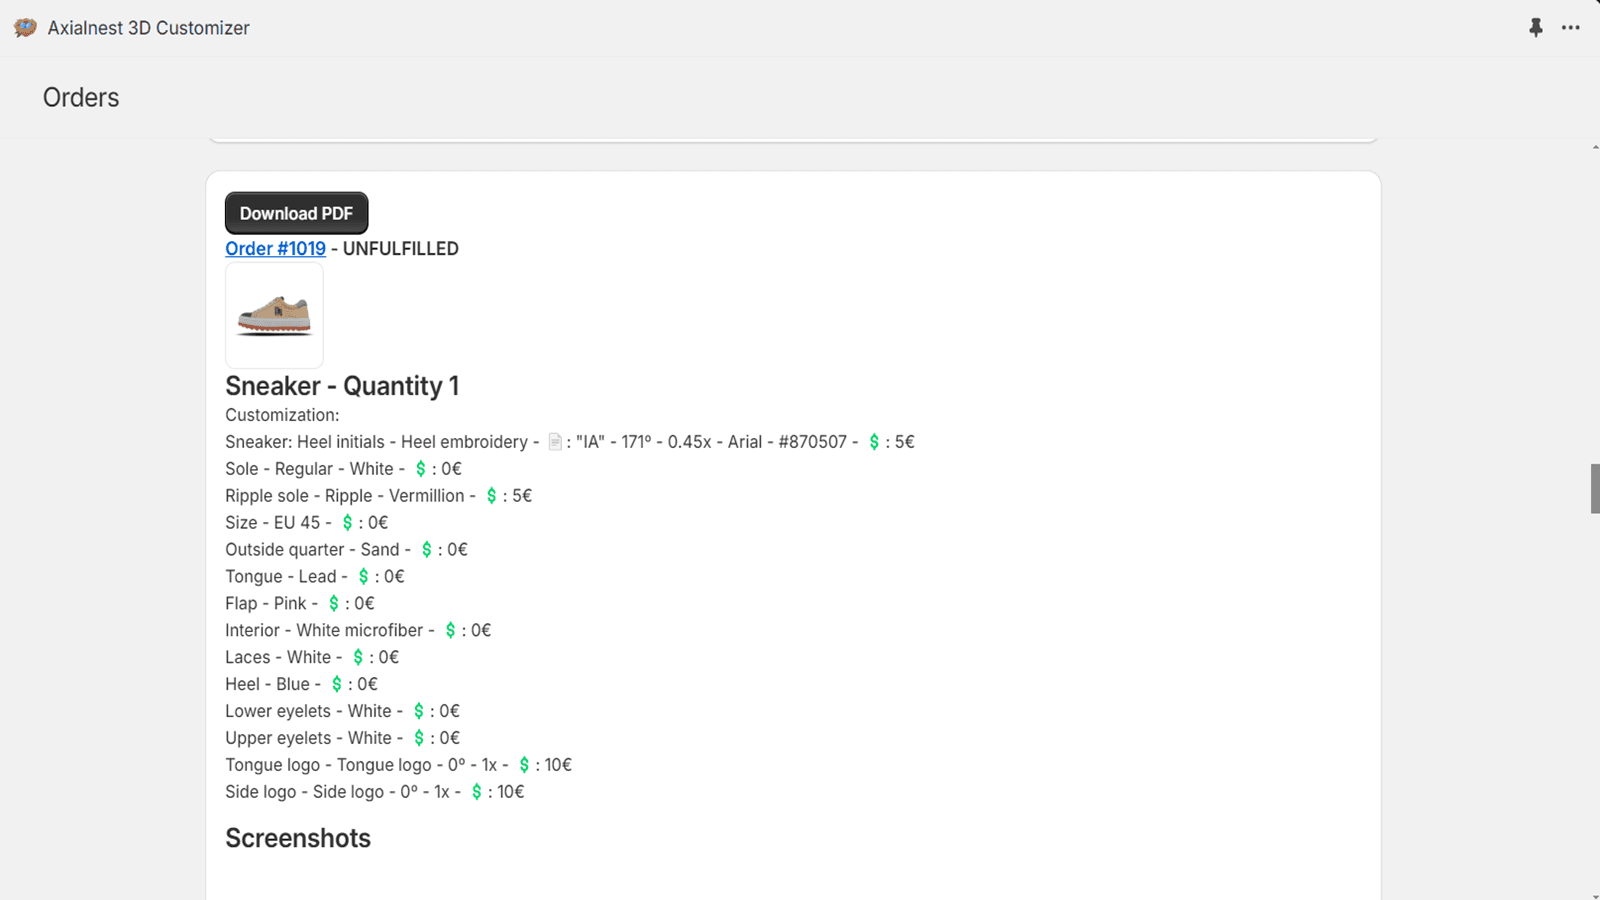The height and width of the screenshot is (900, 1600).
Task: Click the vertical scrollbar thumb
Action: tap(1595, 488)
